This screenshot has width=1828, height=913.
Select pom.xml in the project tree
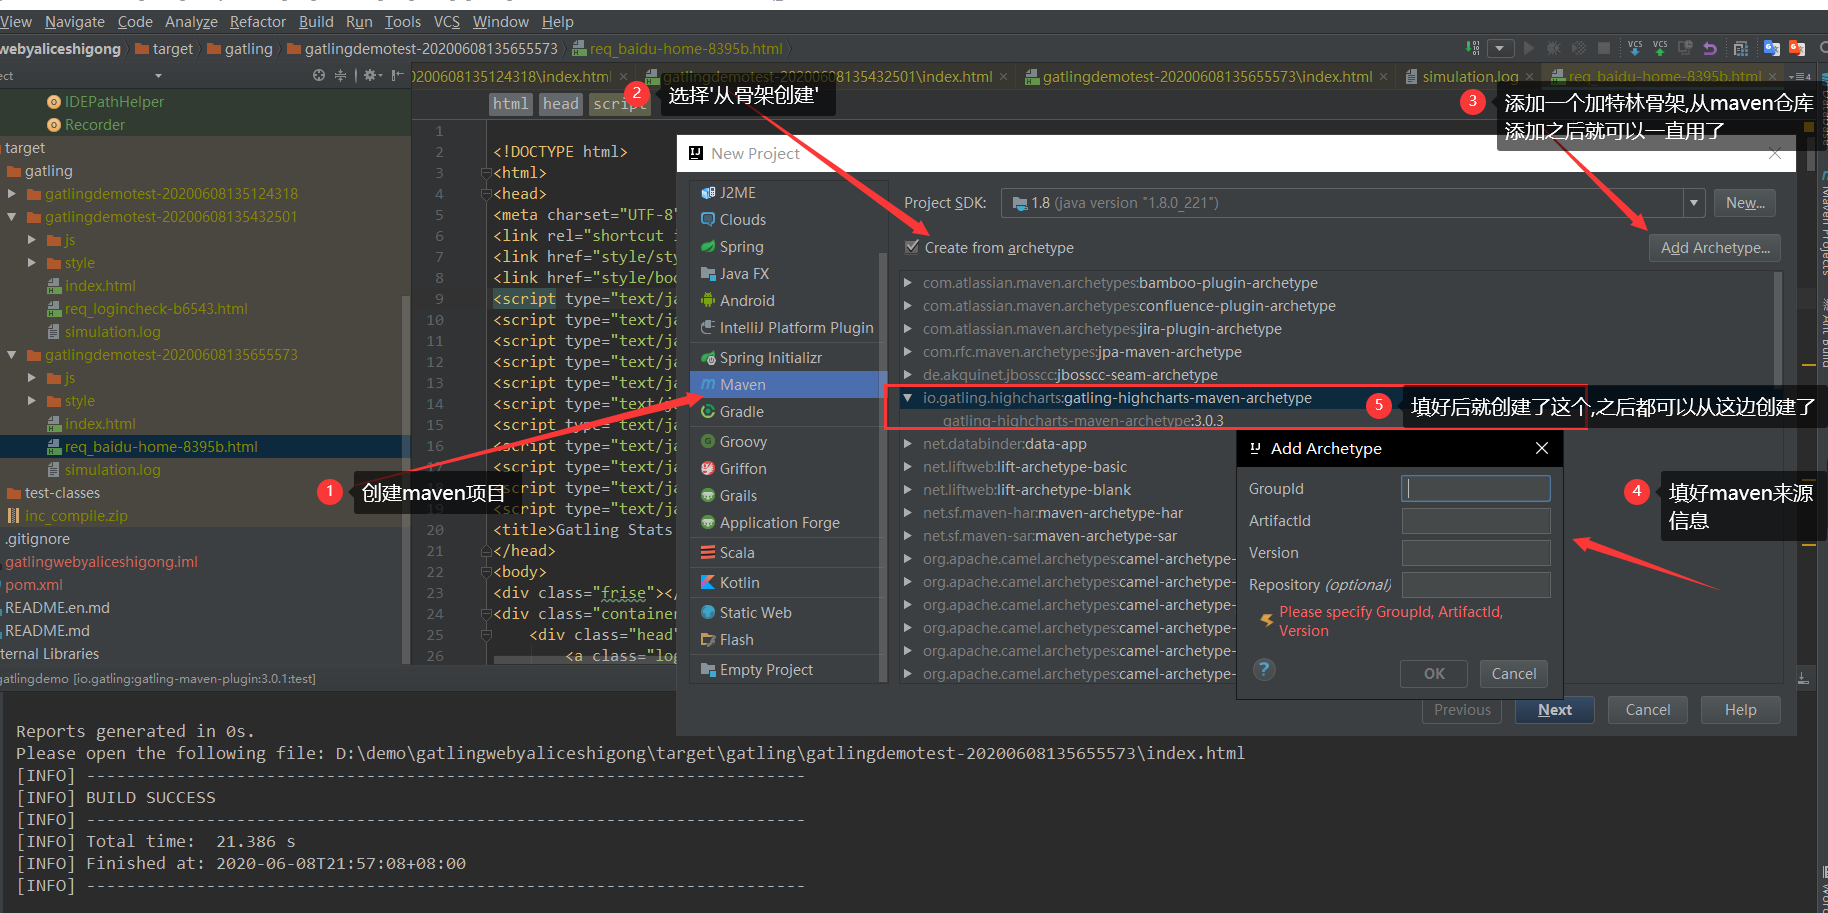34,585
